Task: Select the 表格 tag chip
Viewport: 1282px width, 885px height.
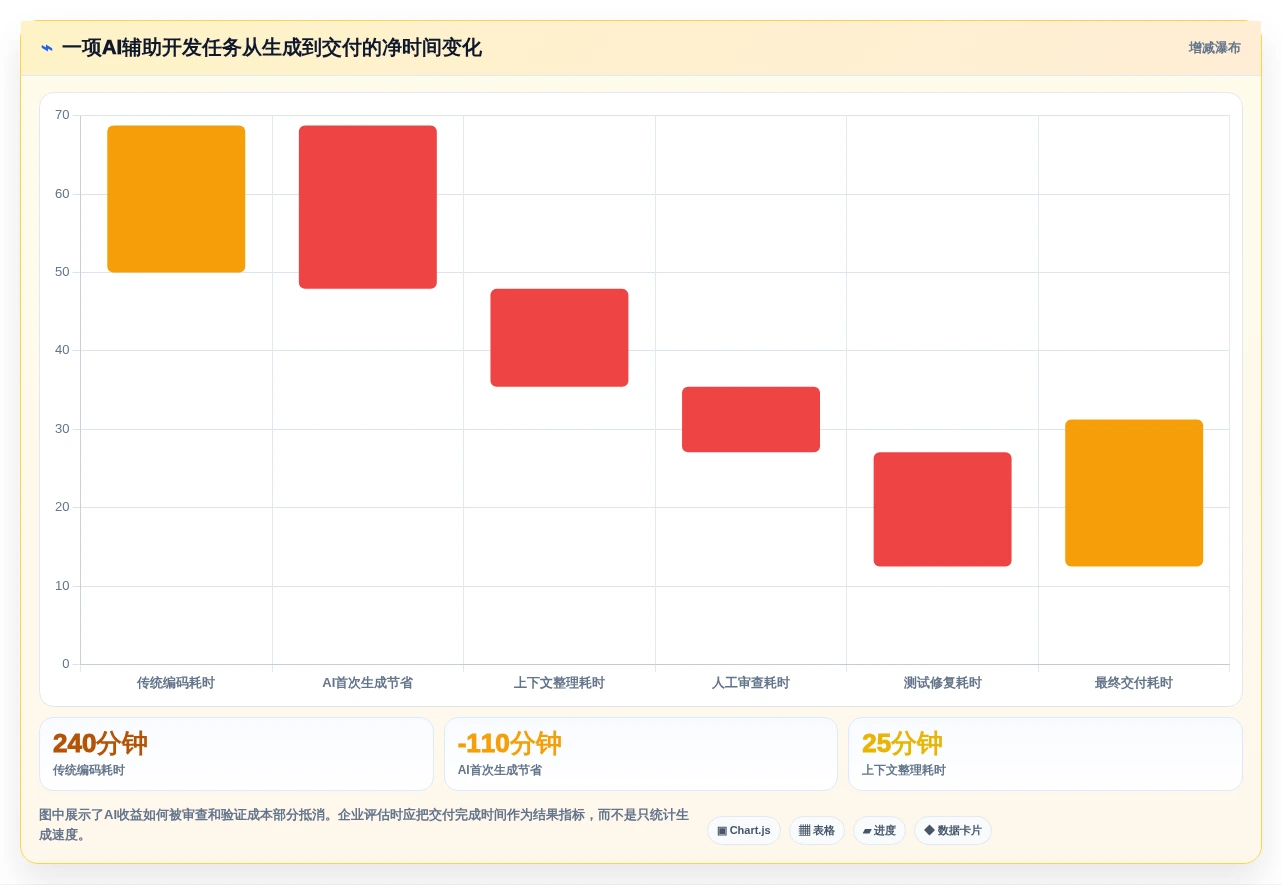Action: click(817, 831)
